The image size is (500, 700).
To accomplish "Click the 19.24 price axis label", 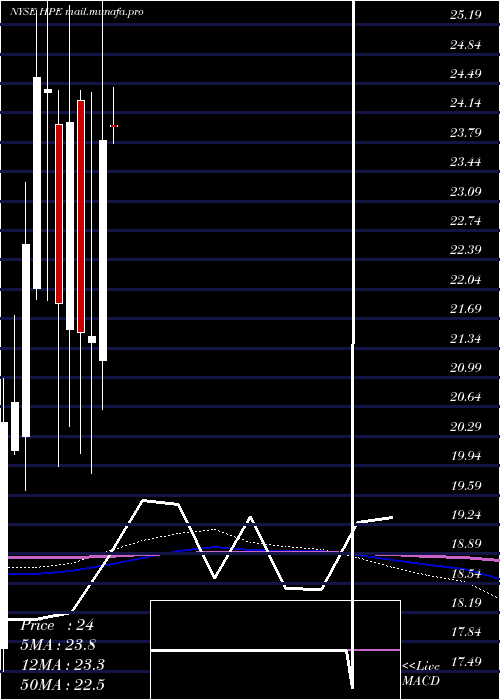I will click(465, 515).
